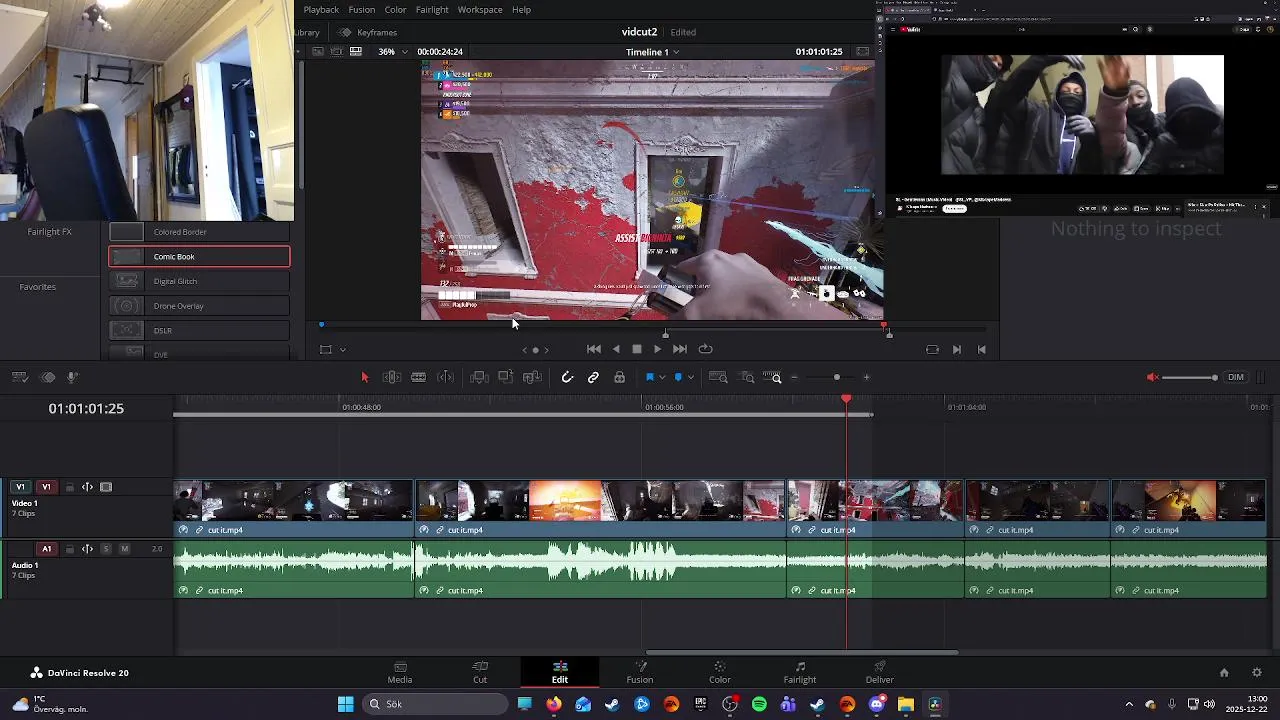Jump to last frame transport button
Screen dimensions: 1280x720
click(680, 349)
